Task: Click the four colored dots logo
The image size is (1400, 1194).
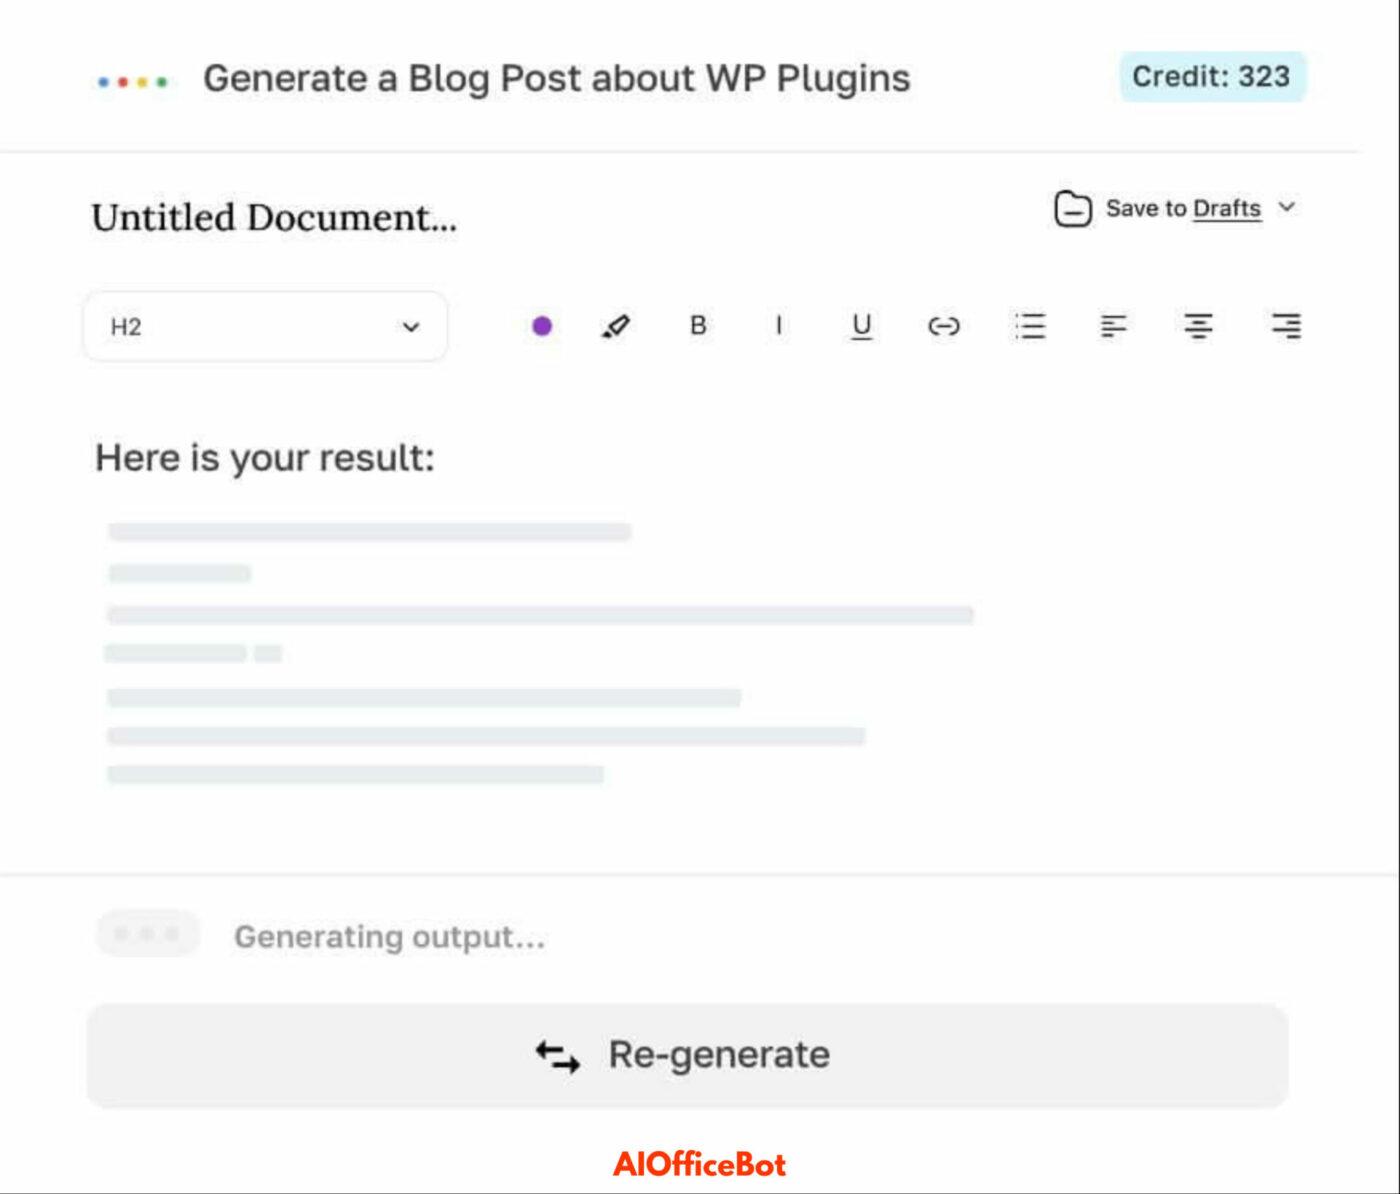Action: tap(133, 81)
